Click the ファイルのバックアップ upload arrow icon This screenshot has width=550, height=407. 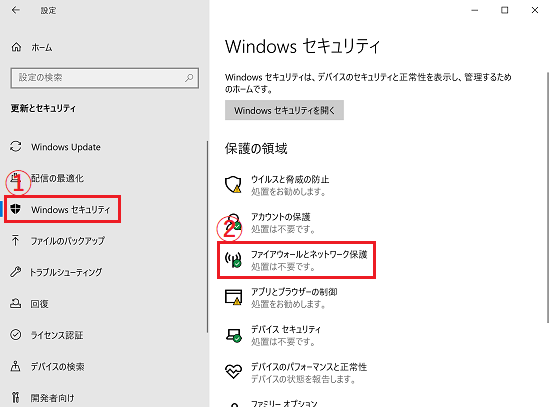click(x=15, y=240)
